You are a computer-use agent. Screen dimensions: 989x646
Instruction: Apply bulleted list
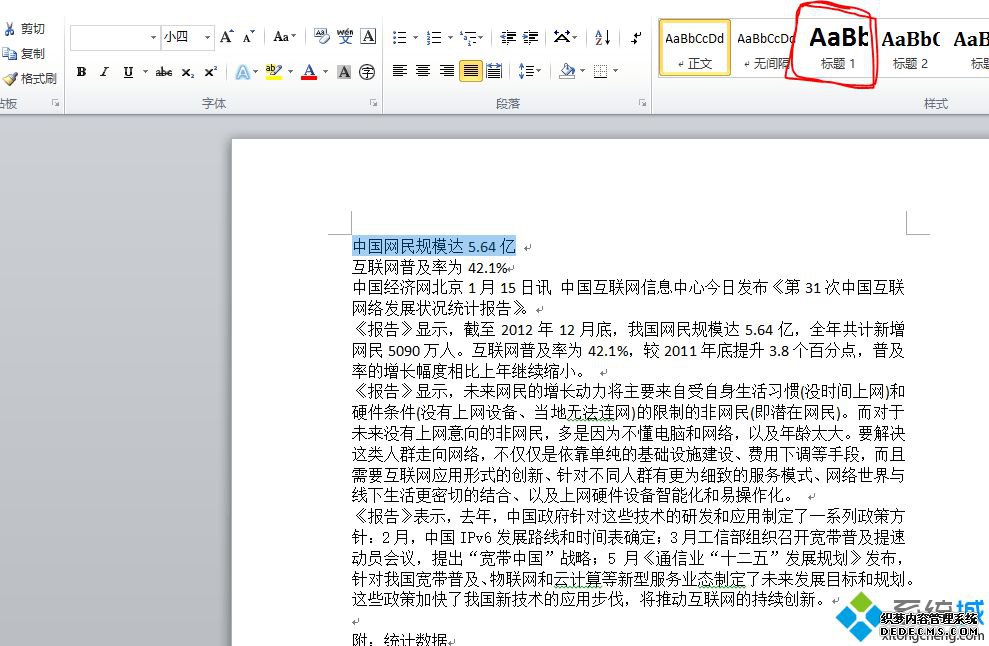click(x=399, y=38)
